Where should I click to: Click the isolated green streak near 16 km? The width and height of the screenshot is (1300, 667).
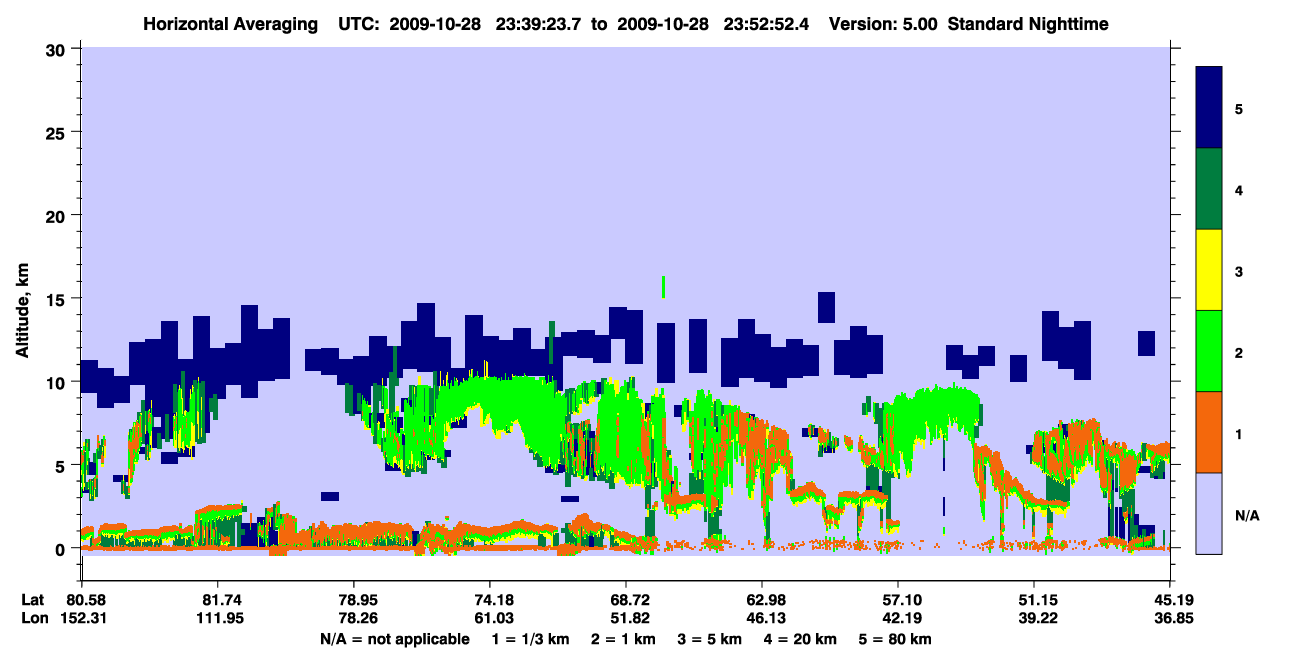coord(663,287)
